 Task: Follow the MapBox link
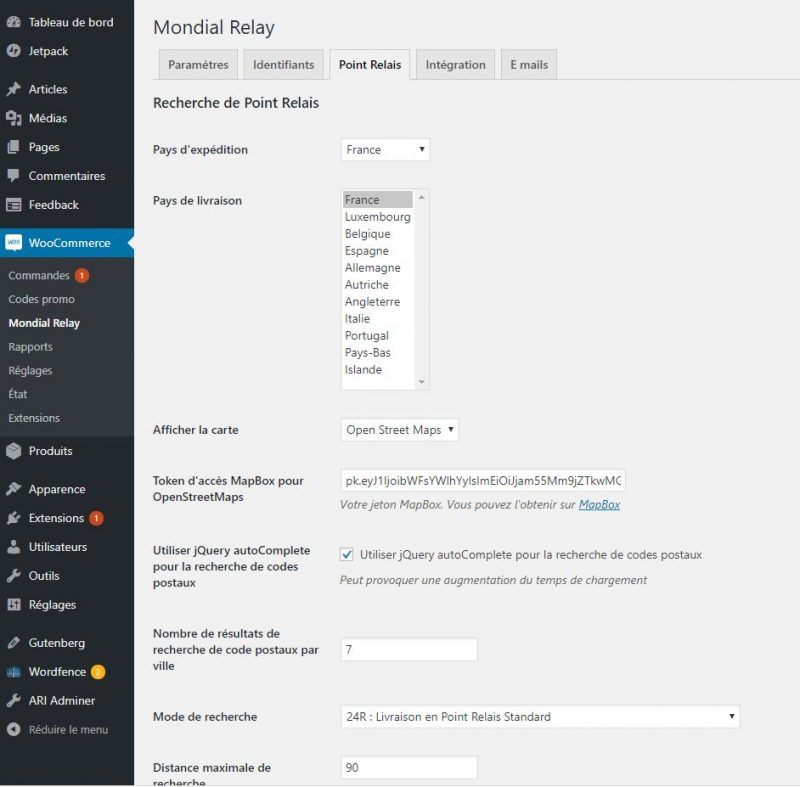click(599, 504)
